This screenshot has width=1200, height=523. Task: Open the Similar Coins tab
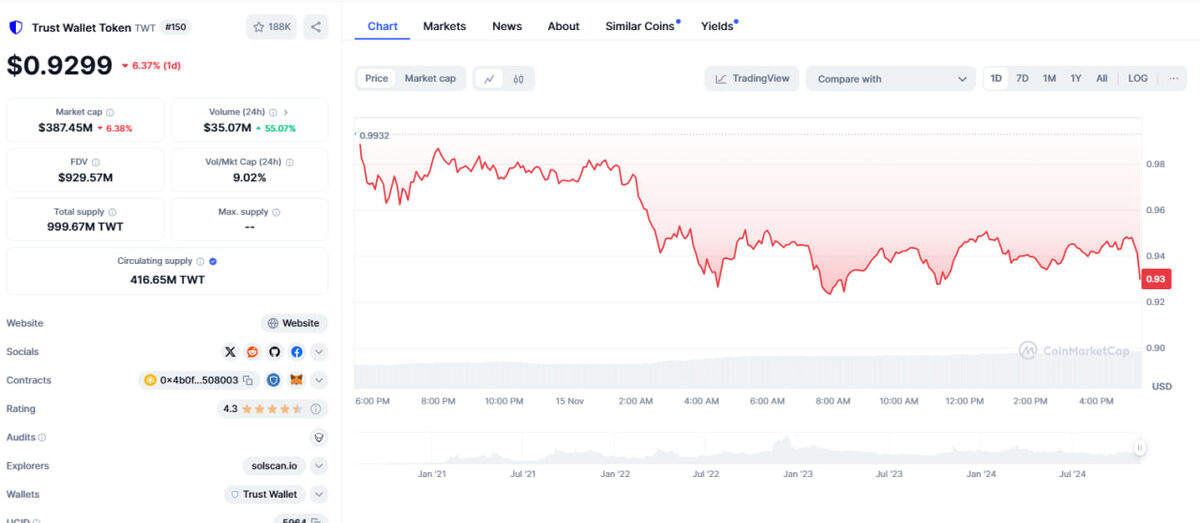pyautogui.click(x=639, y=26)
